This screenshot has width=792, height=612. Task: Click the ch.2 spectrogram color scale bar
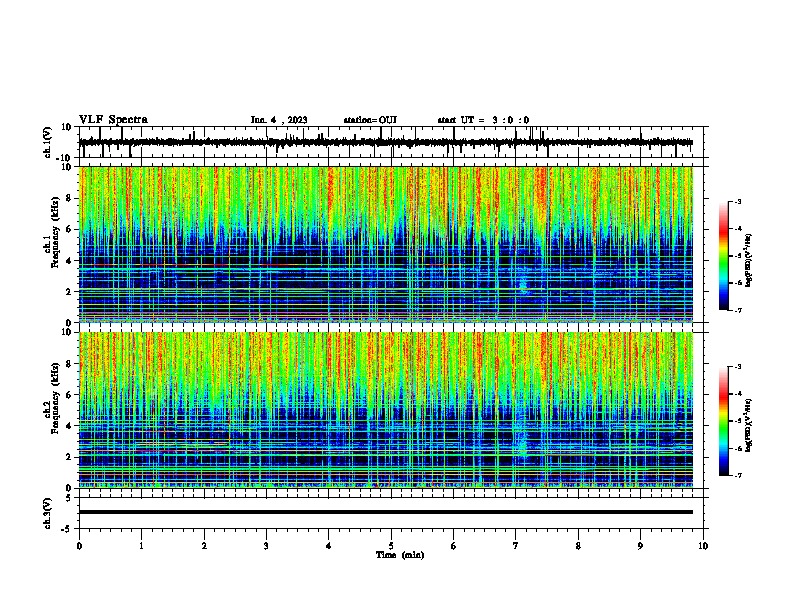(724, 421)
